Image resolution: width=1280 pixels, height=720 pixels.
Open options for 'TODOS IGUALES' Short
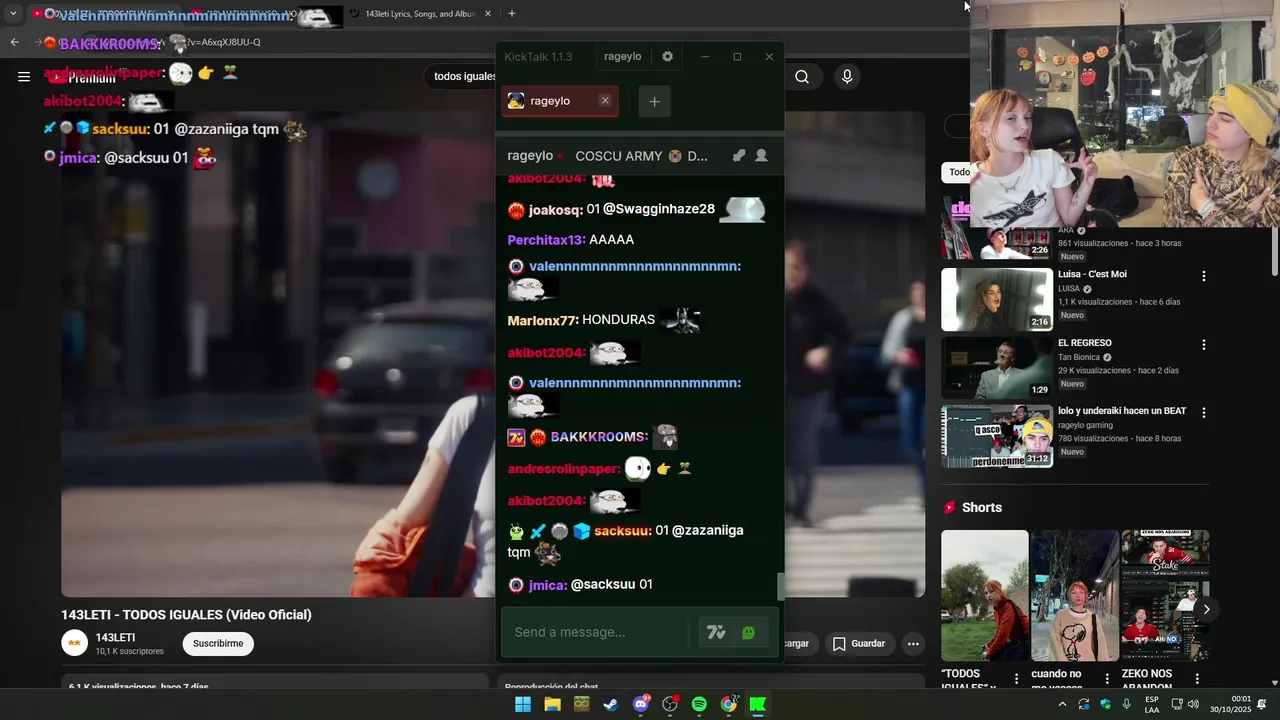click(1017, 679)
